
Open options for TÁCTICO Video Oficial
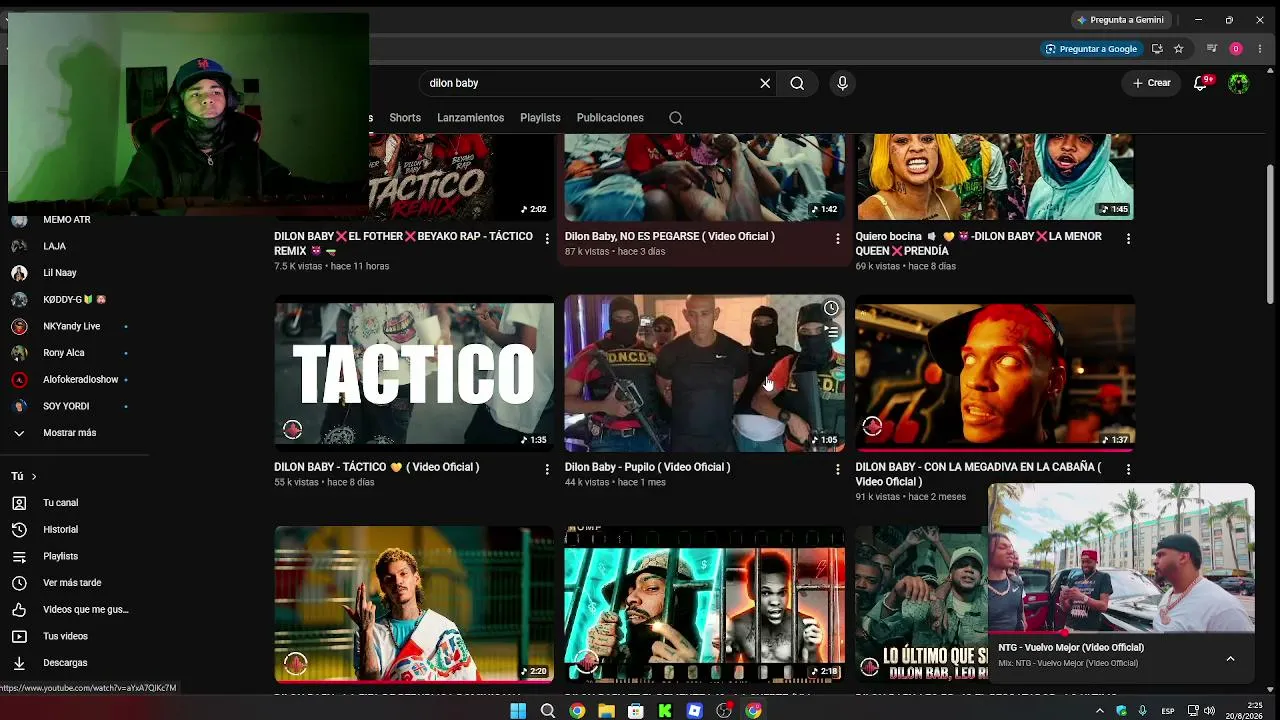coord(547,469)
